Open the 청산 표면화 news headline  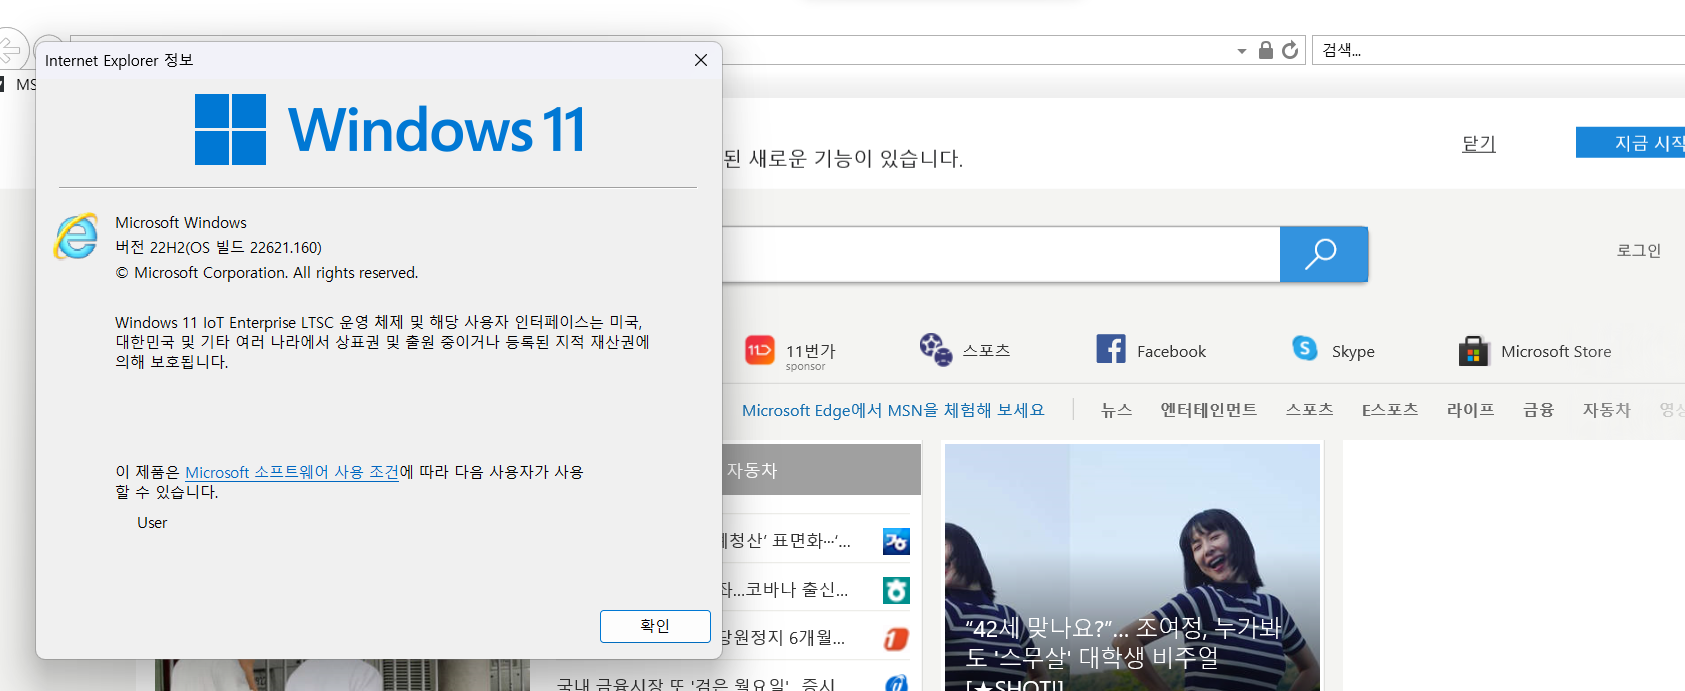point(787,541)
